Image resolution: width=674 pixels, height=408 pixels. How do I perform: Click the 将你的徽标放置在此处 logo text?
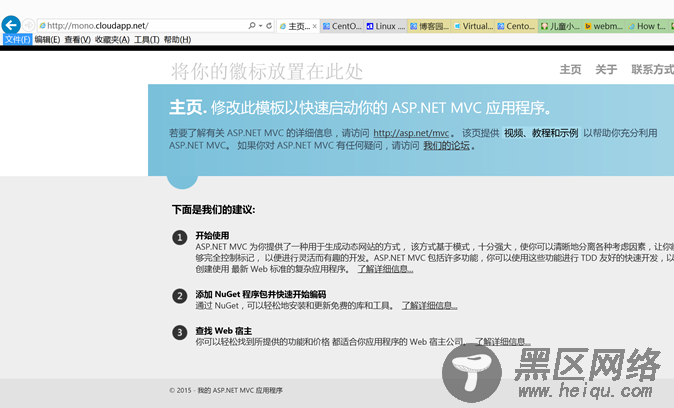267,71
